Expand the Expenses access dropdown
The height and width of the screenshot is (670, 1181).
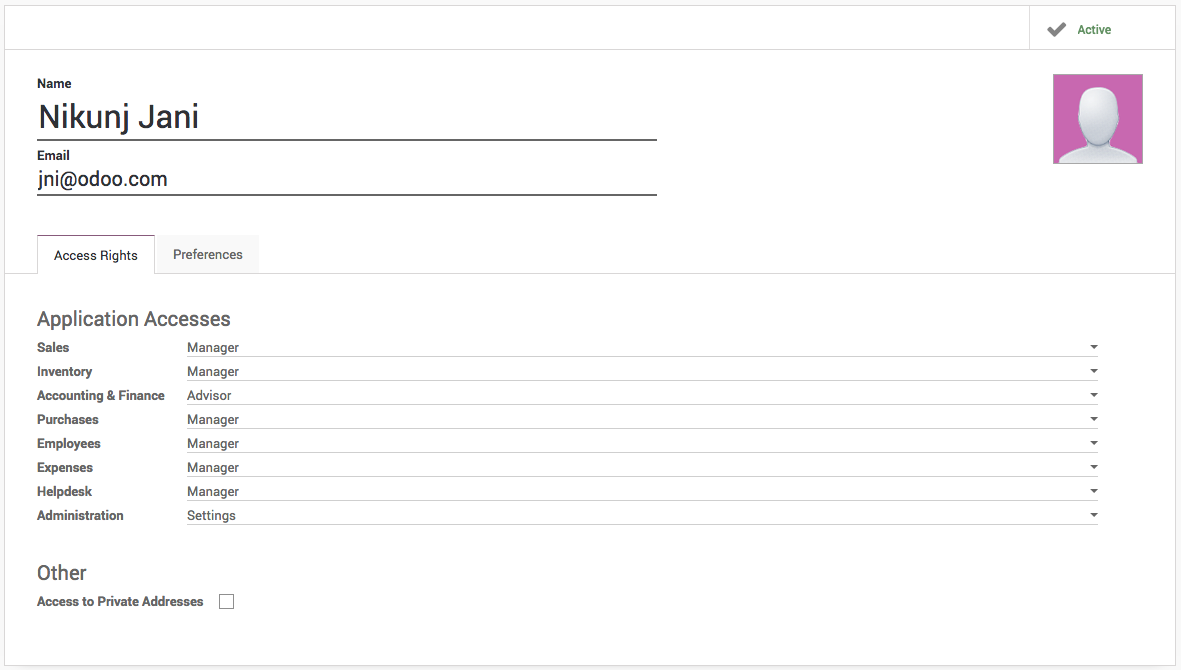click(x=640, y=468)
